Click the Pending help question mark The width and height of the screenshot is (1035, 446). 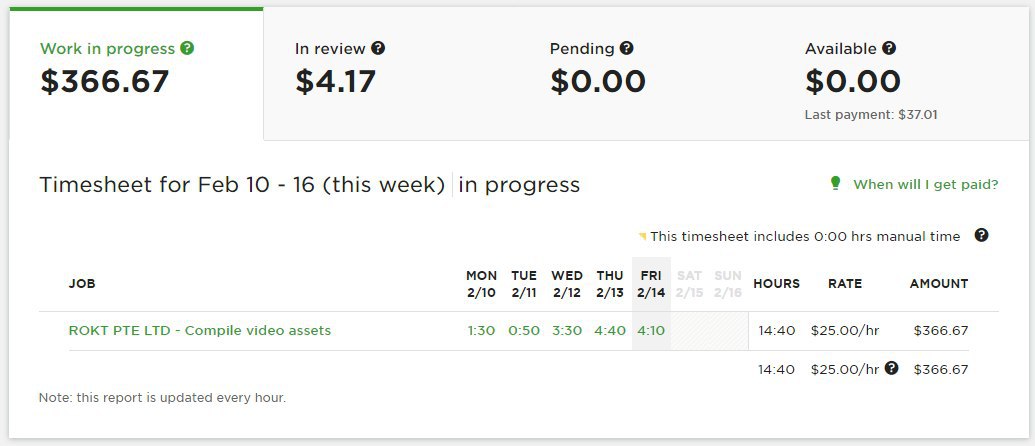pos(627,48)
